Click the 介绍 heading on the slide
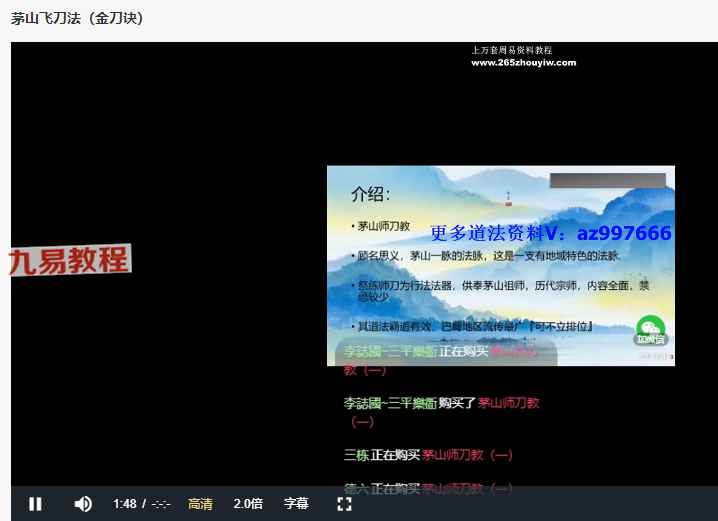The height and width of the screenshot is (521, 718). (x=371, y=194)
